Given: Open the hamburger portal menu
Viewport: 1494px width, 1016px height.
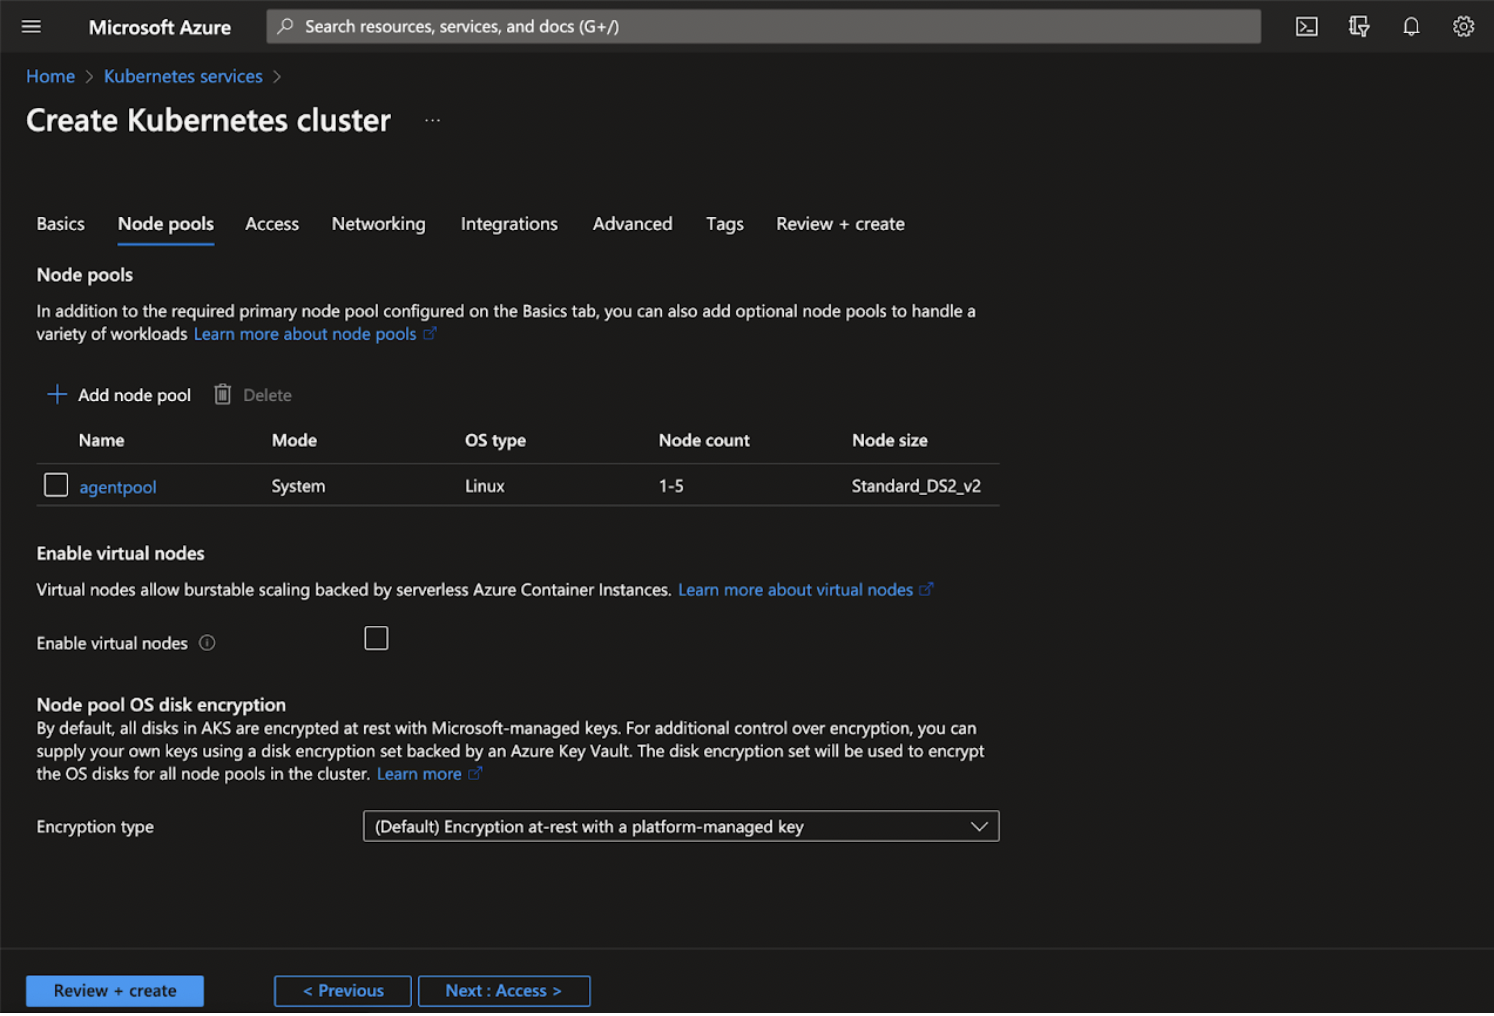Looking at the screenshot, I should pyautogui.click(x=31, y=27).
